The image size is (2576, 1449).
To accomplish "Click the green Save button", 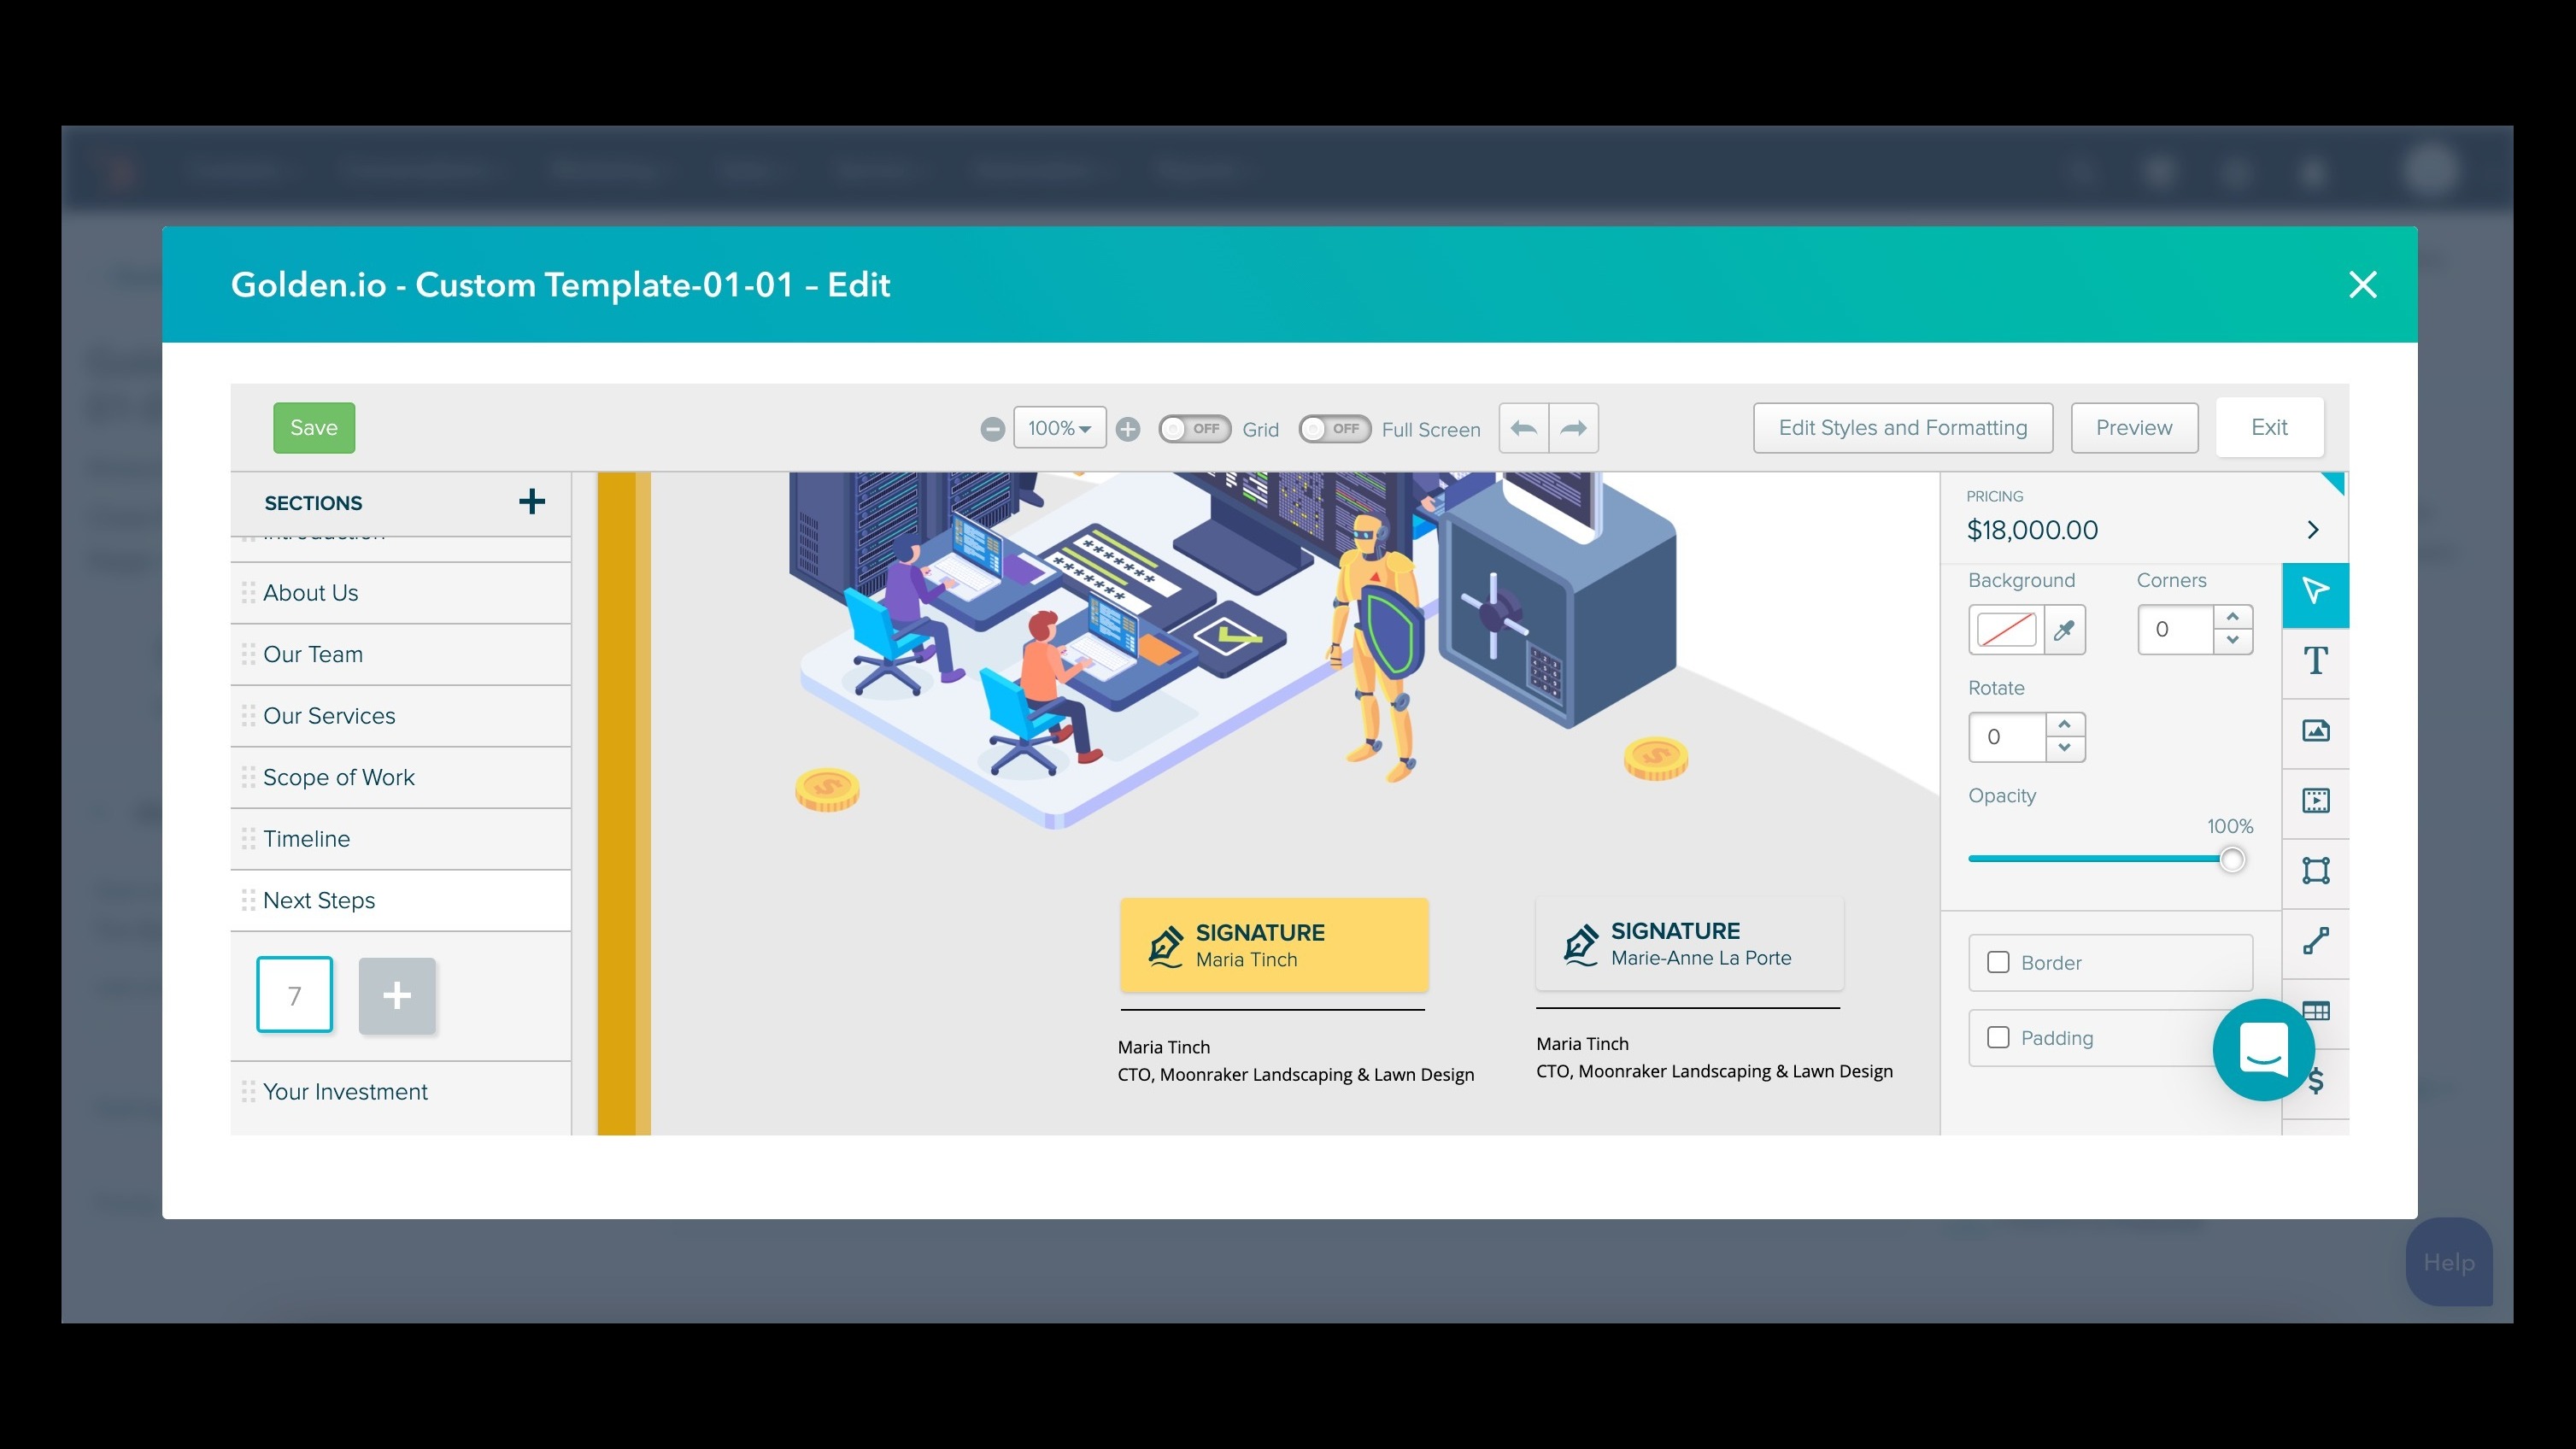I will pyautogui.click(x=313, y=428).
